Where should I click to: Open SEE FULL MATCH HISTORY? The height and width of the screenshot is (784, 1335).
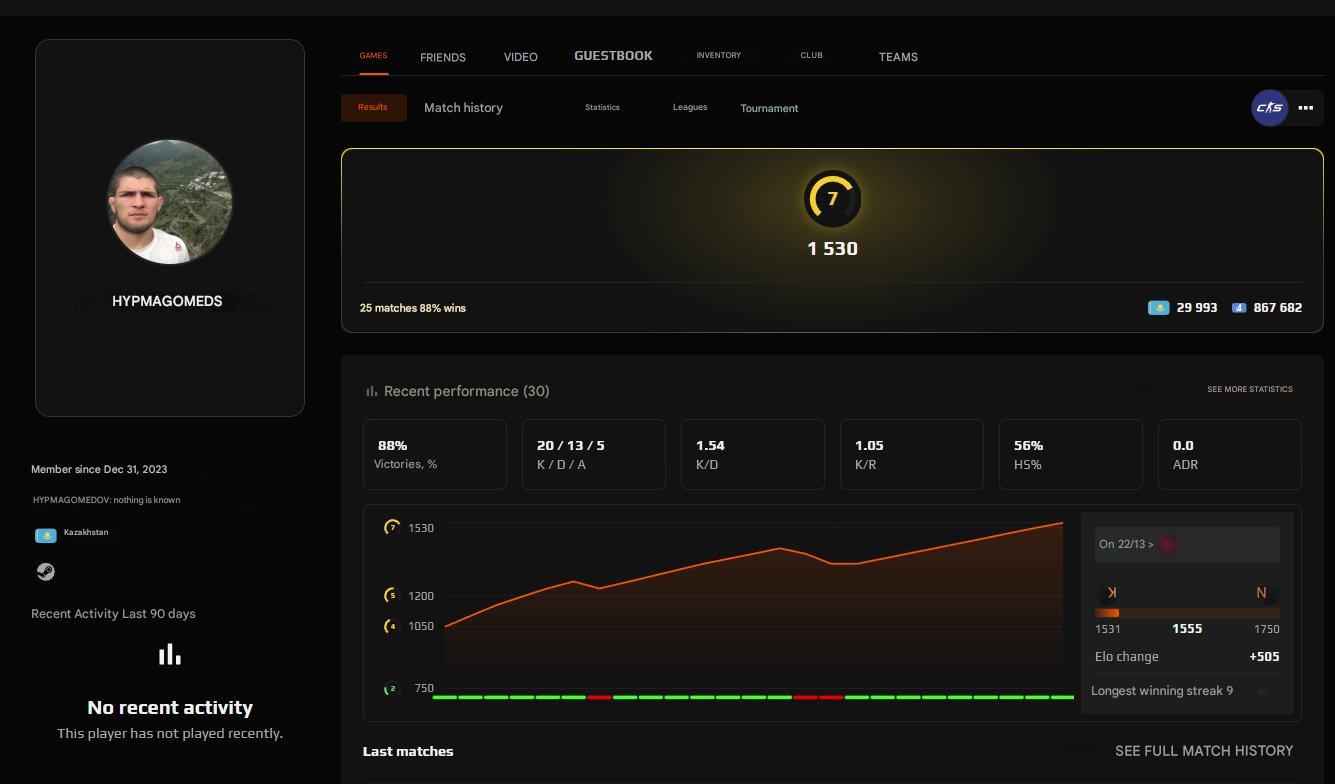point(1204,751)
